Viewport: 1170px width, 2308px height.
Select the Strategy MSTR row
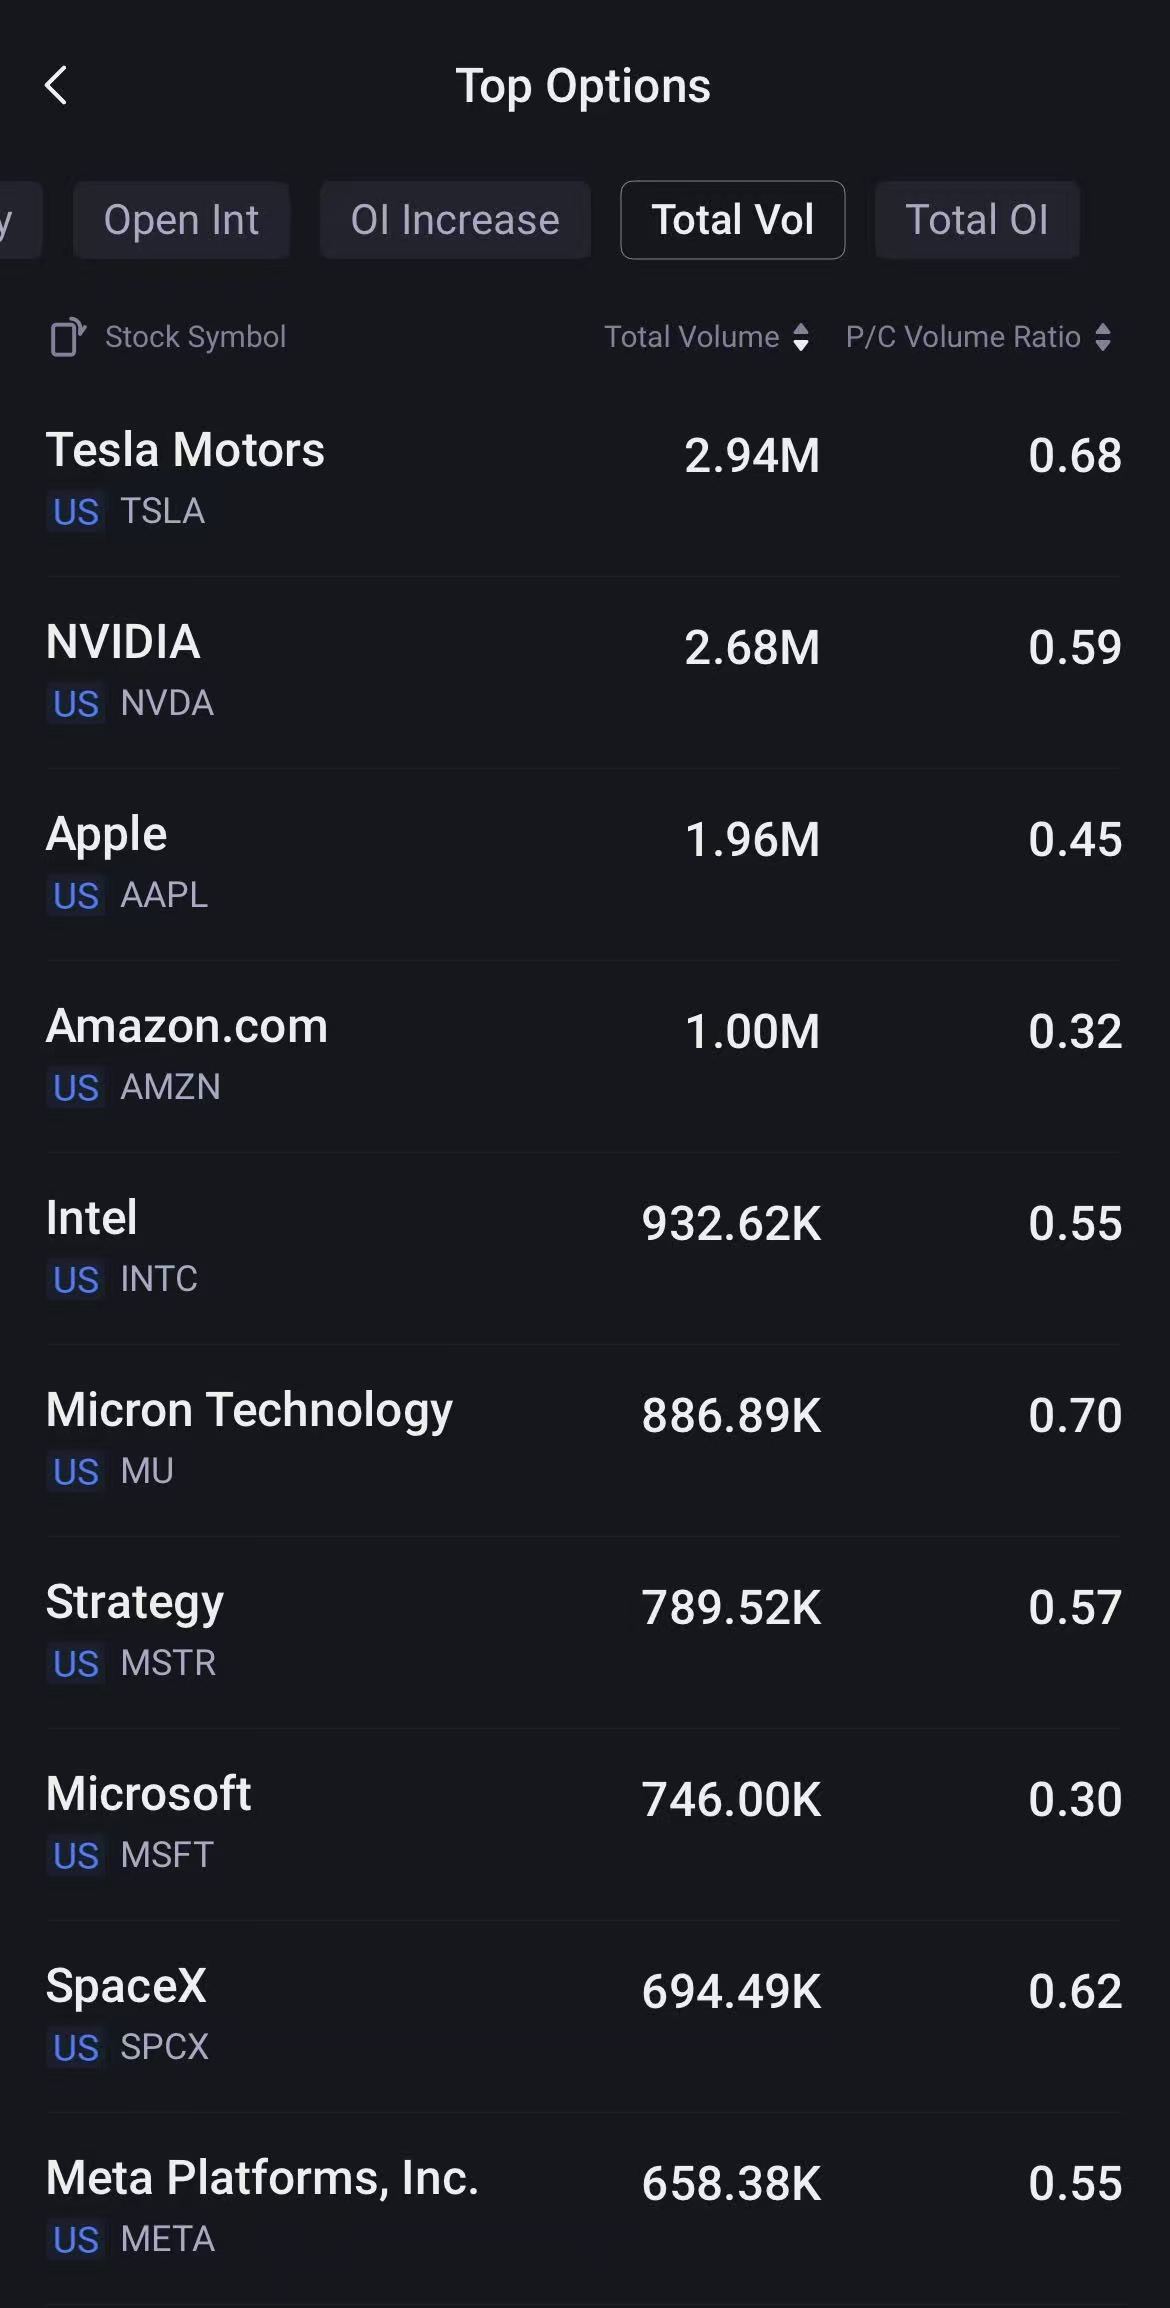coord(585,1632)
